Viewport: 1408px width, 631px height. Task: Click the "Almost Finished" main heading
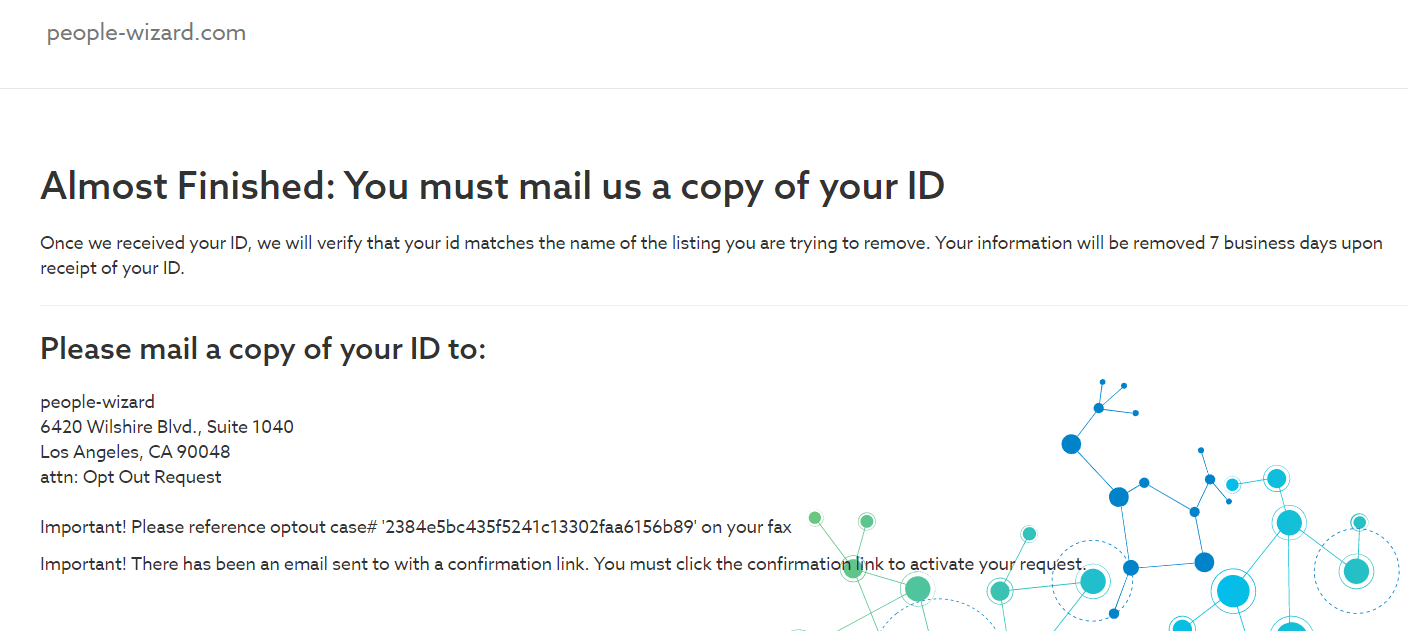(x=492, y=186)
